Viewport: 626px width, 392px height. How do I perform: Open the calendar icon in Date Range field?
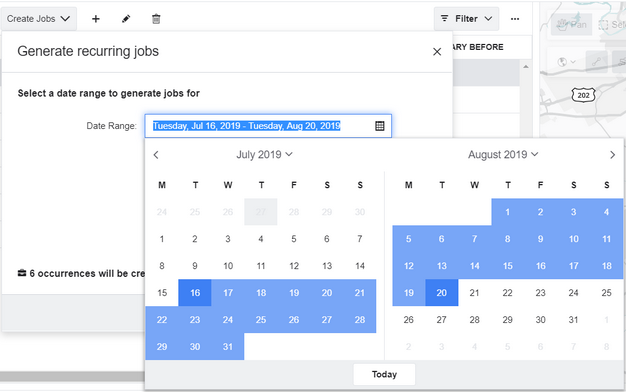point(380,126)
